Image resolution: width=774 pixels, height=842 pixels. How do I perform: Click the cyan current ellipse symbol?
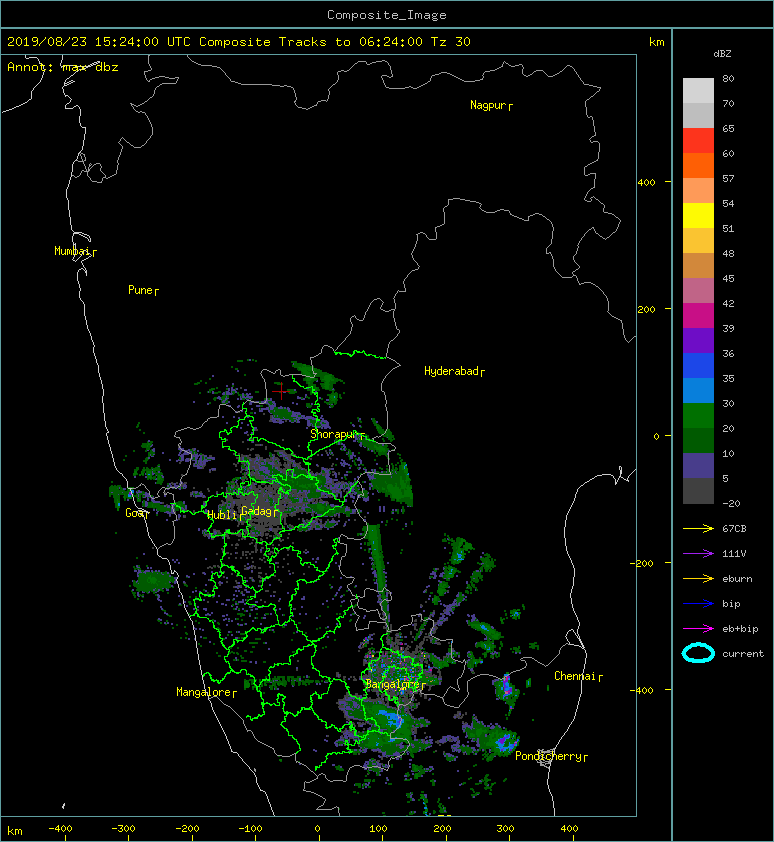(698, 654)
